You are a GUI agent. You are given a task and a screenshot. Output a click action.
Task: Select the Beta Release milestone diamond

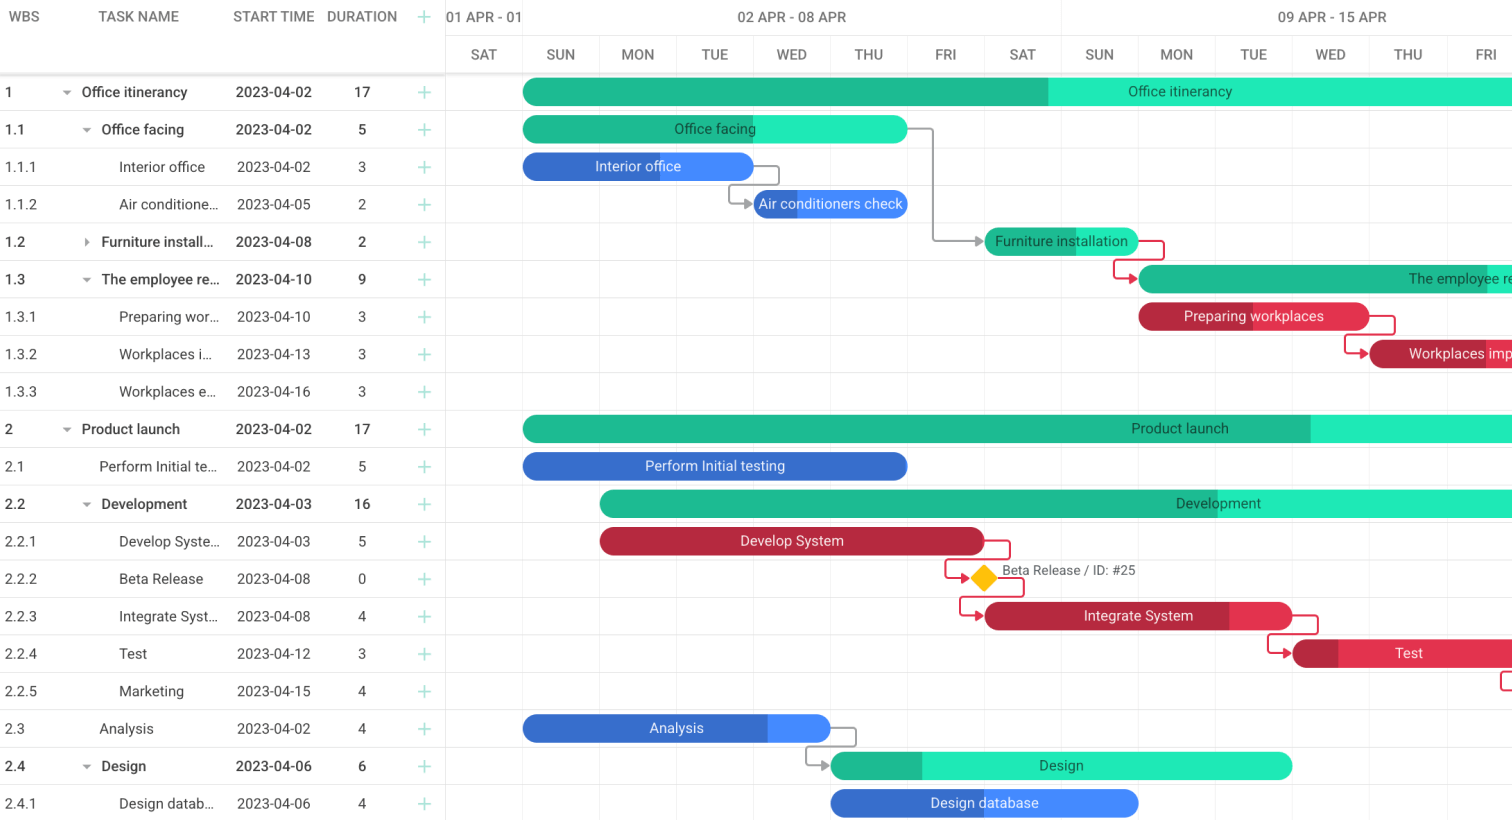coord(984,578)
